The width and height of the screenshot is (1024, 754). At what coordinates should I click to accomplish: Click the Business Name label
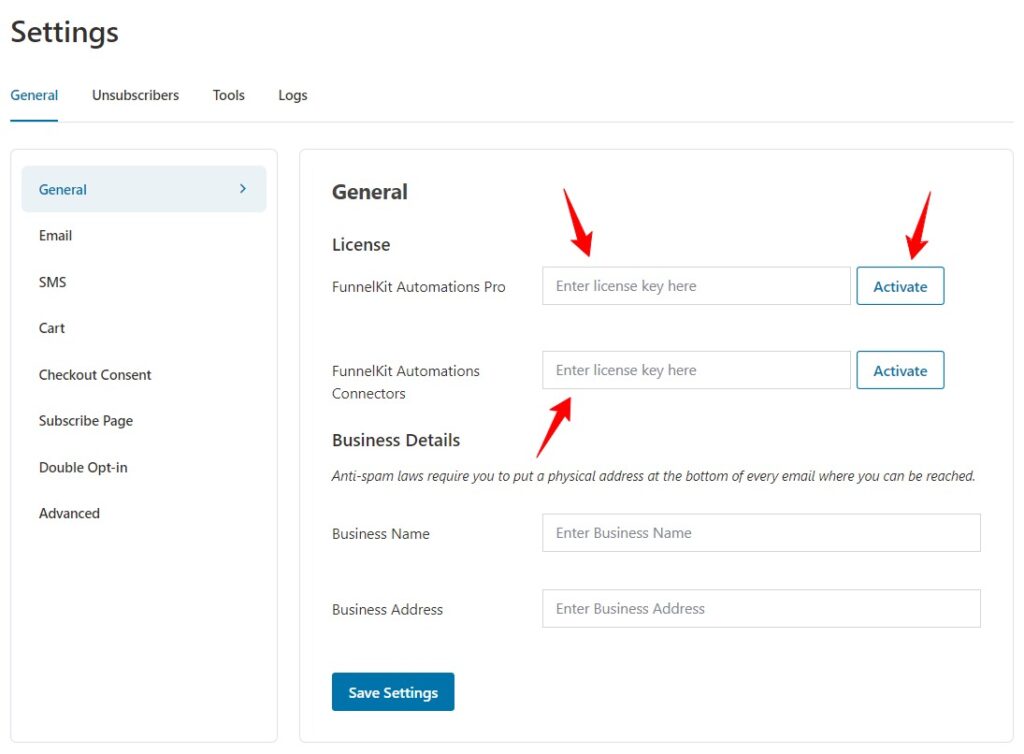(x=381, y=534)
